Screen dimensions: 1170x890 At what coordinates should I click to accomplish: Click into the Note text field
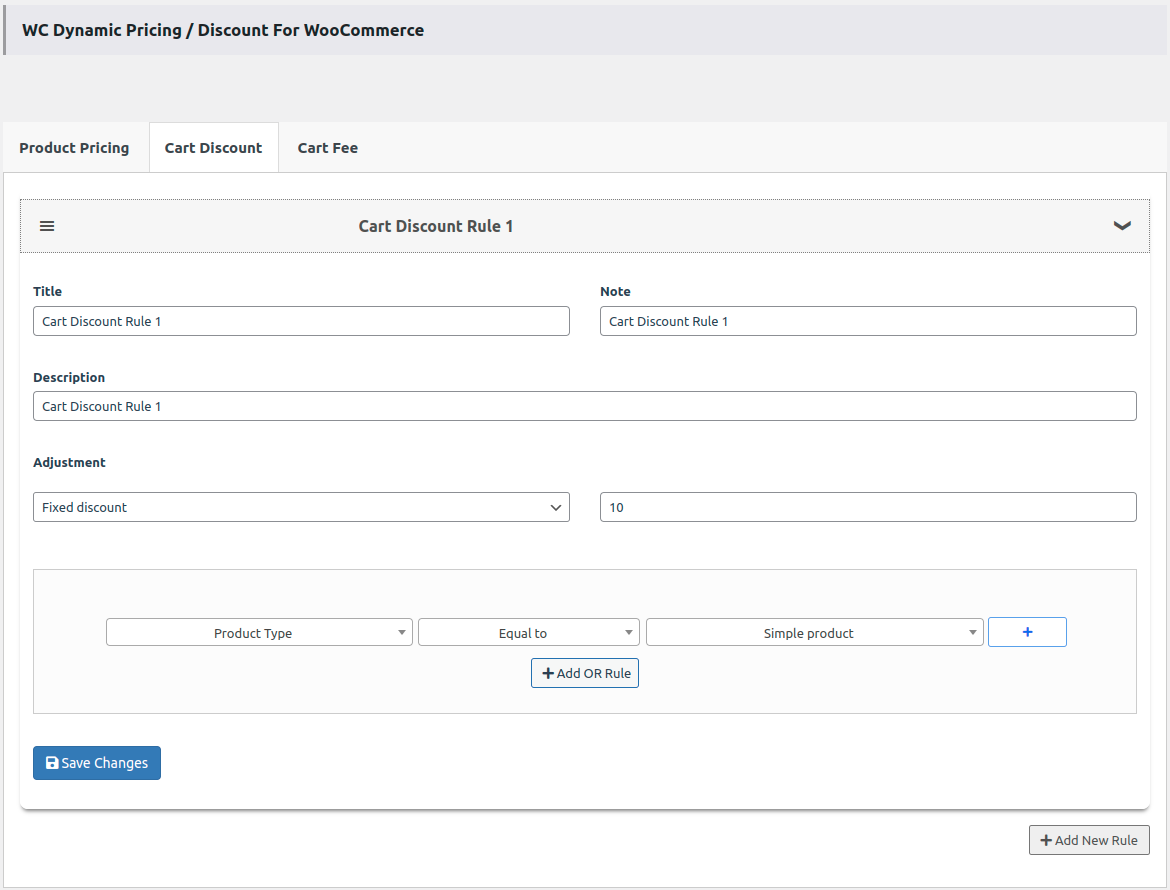click(867, 321)
